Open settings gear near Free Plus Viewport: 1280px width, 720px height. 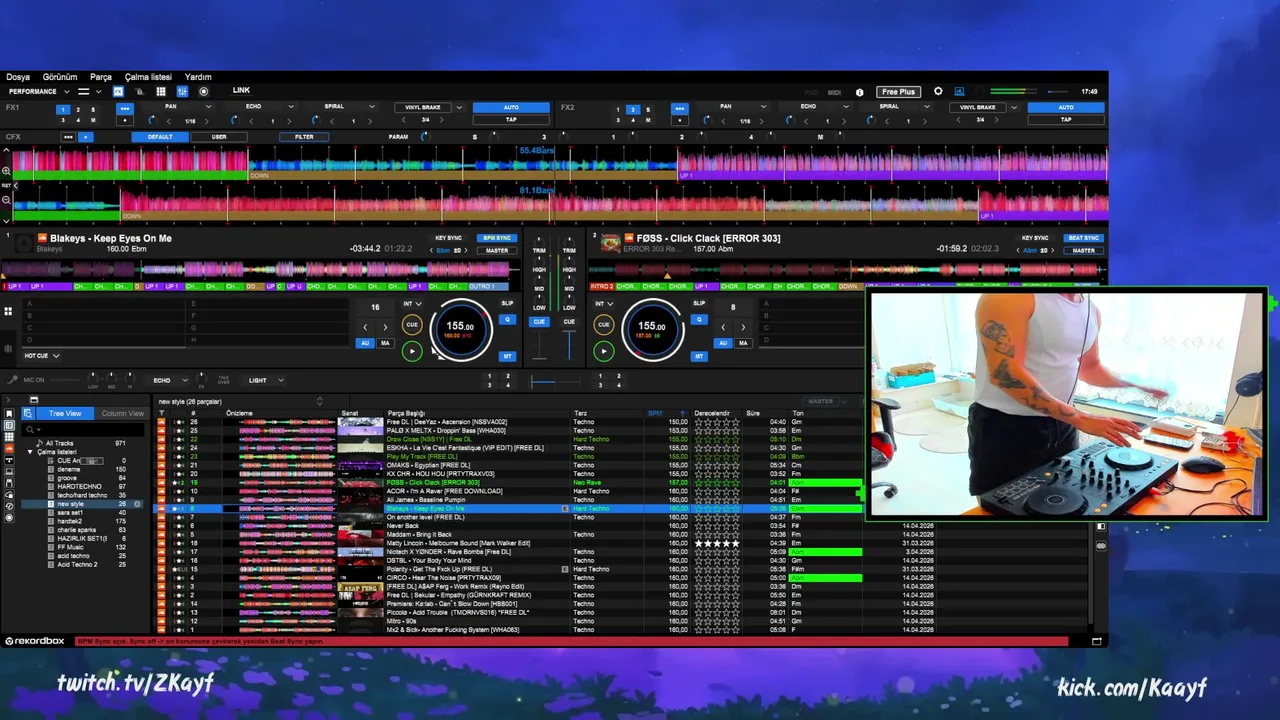coord(938,91)
